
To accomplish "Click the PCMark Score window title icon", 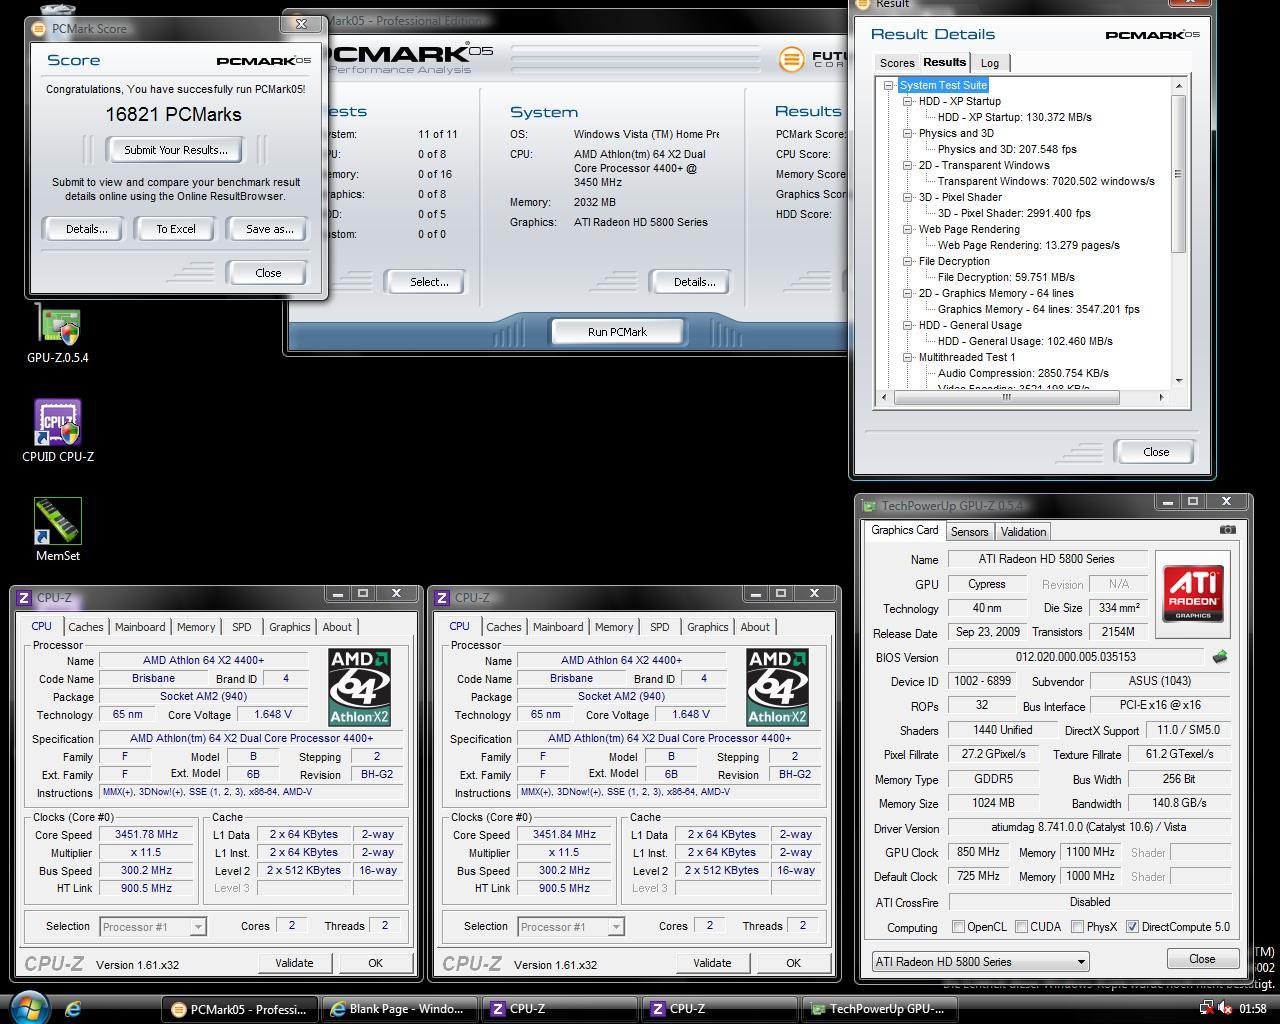I will (39, 29).
